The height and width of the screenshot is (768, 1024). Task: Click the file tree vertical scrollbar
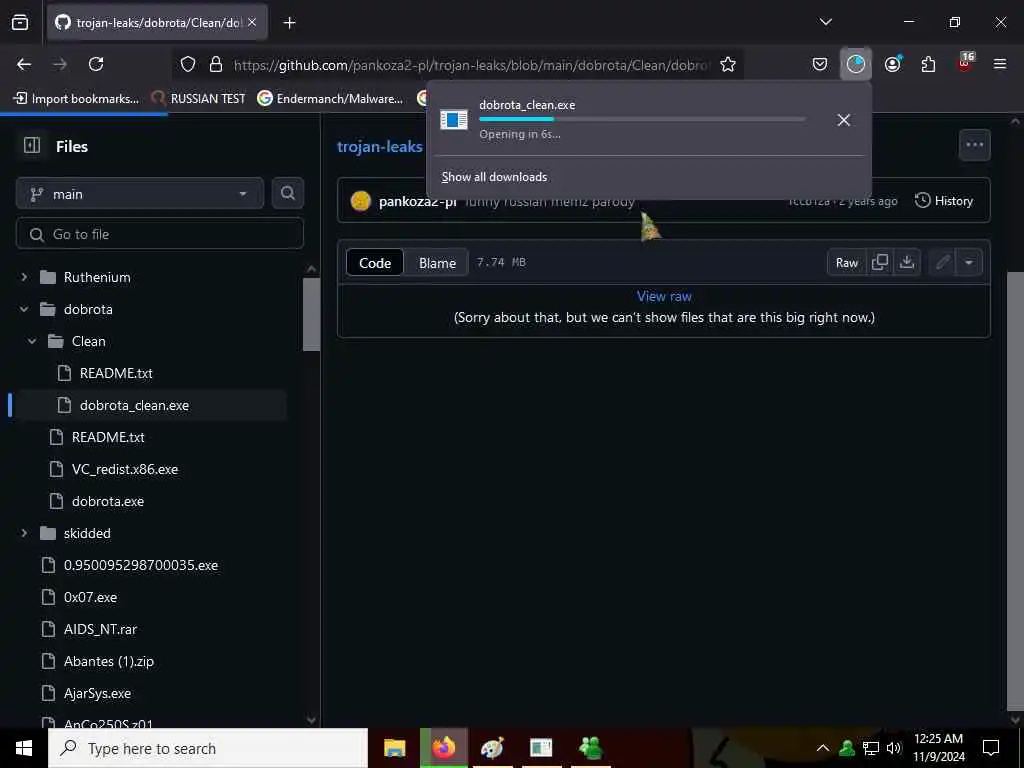[312, 314]
